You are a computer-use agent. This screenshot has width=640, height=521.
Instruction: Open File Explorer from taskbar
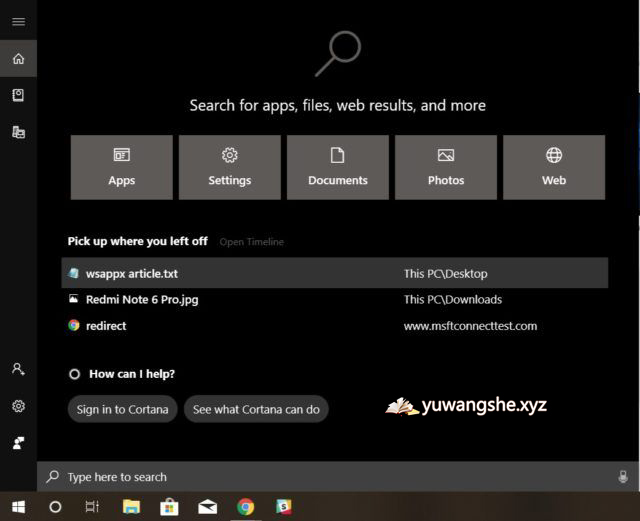pos(131,507)
